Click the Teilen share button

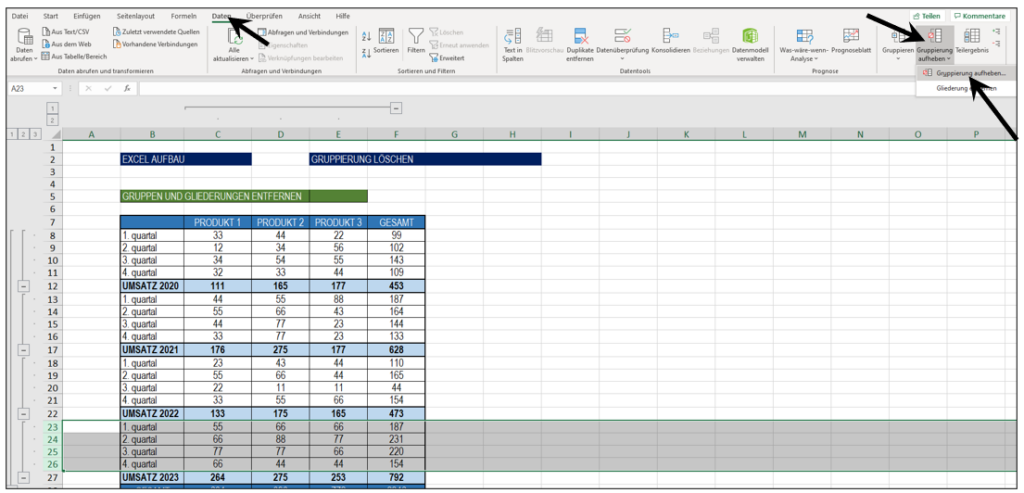927,16
